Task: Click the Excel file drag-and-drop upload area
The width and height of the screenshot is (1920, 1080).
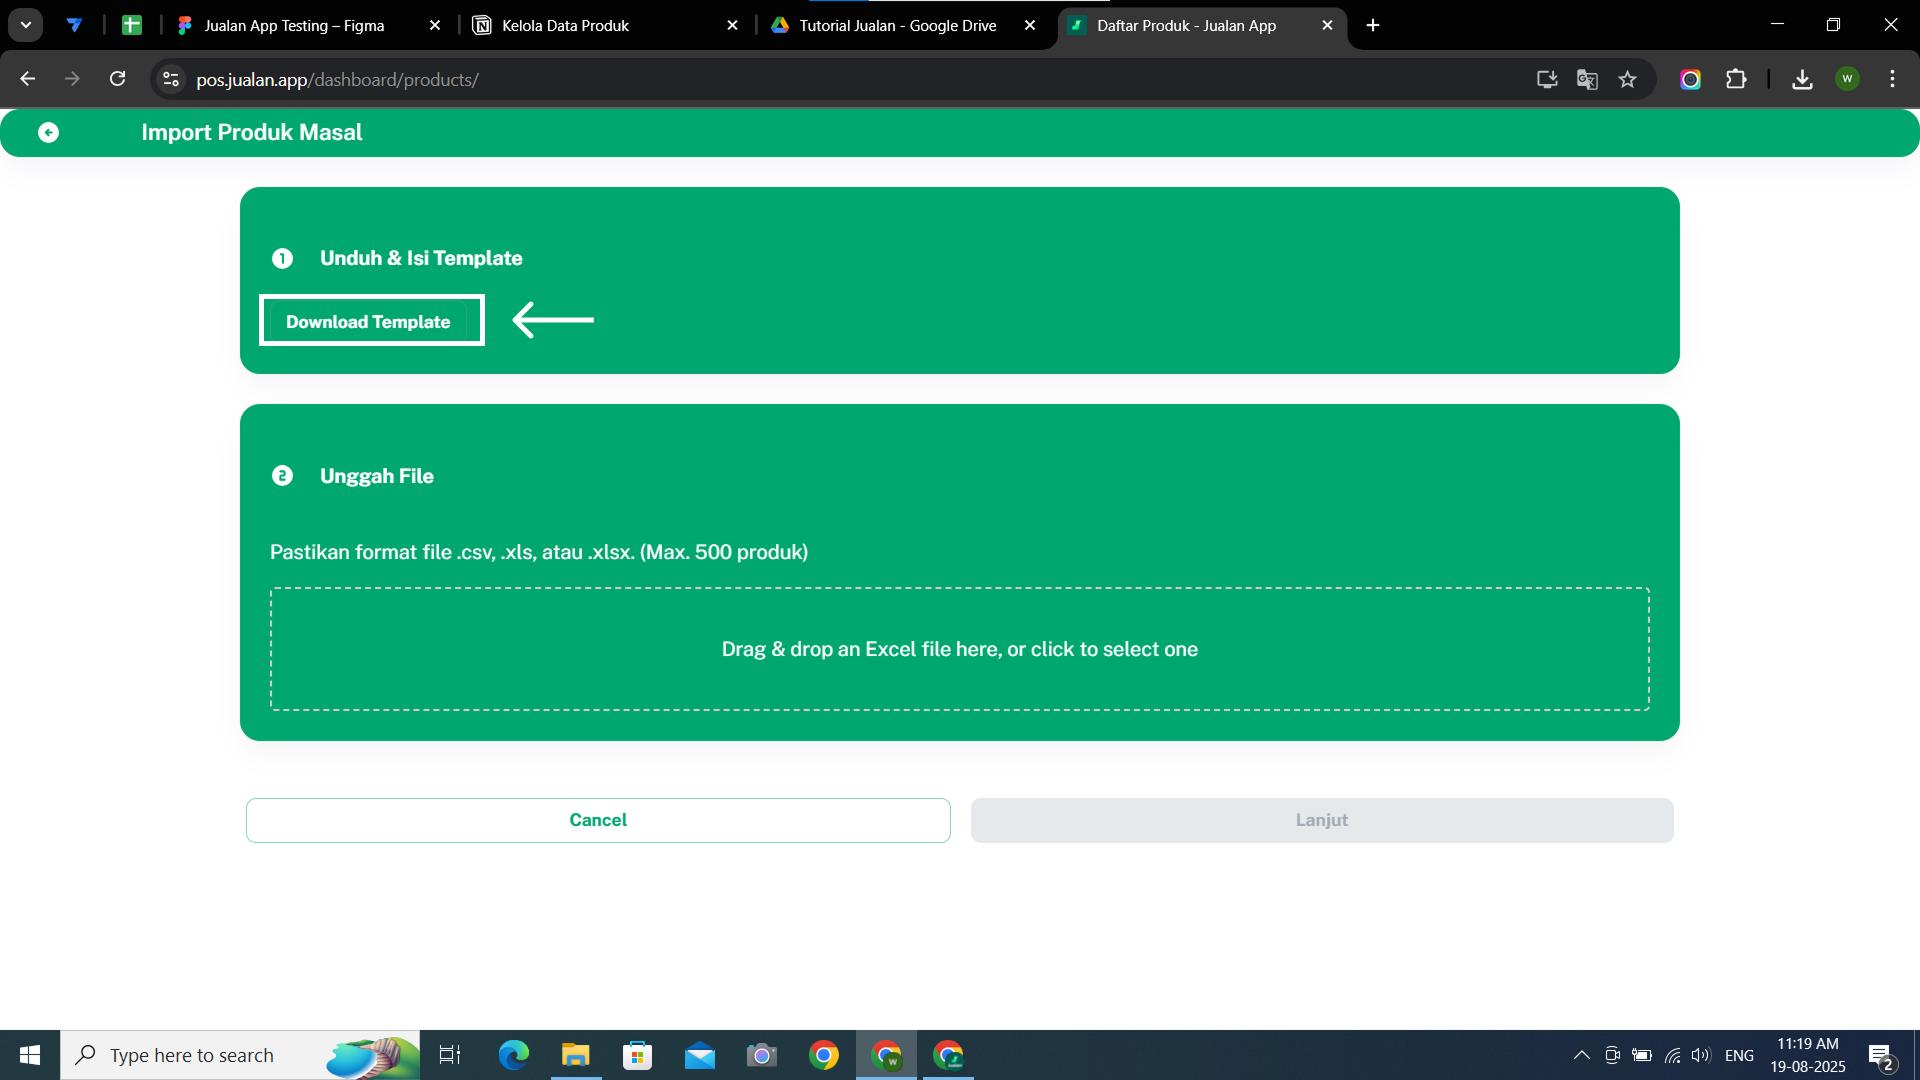Action: pyautogui.click(x=959, y=649)
